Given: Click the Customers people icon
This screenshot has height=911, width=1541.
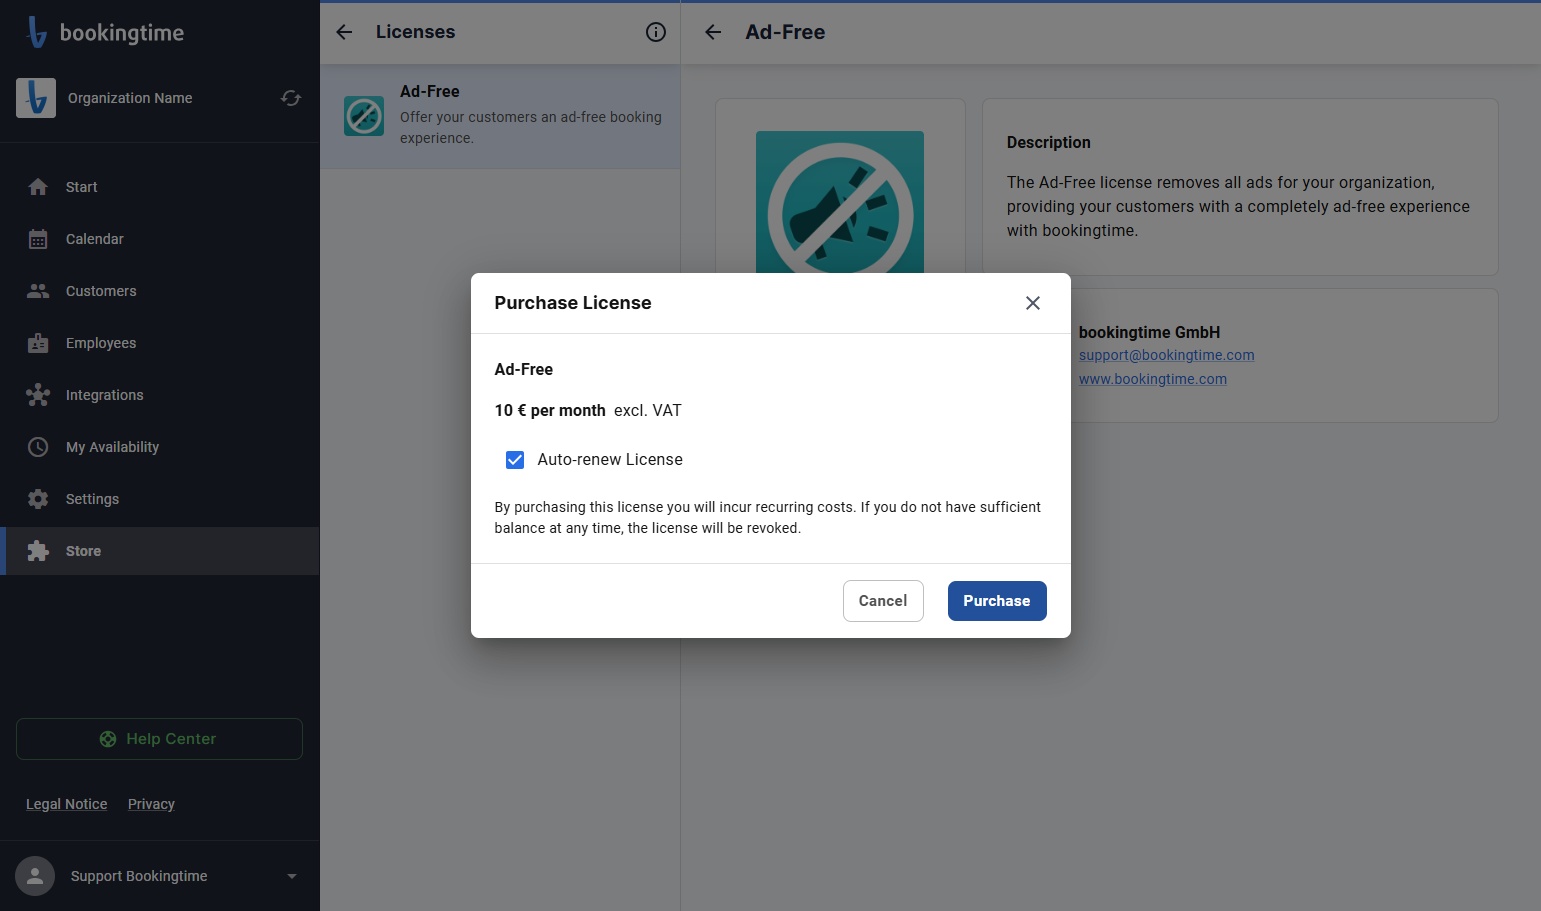Looking at the screenshot, I should tap(38, 291).
